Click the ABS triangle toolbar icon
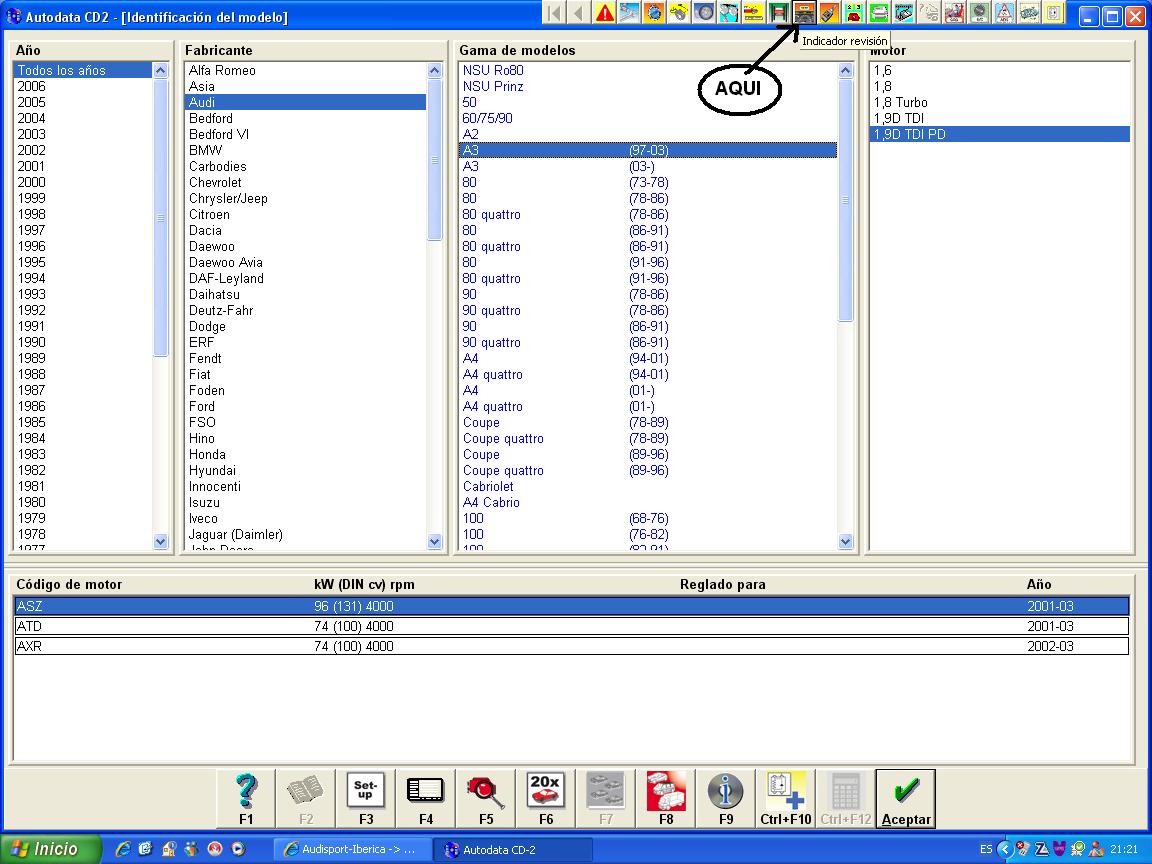 click(1004, 13)
